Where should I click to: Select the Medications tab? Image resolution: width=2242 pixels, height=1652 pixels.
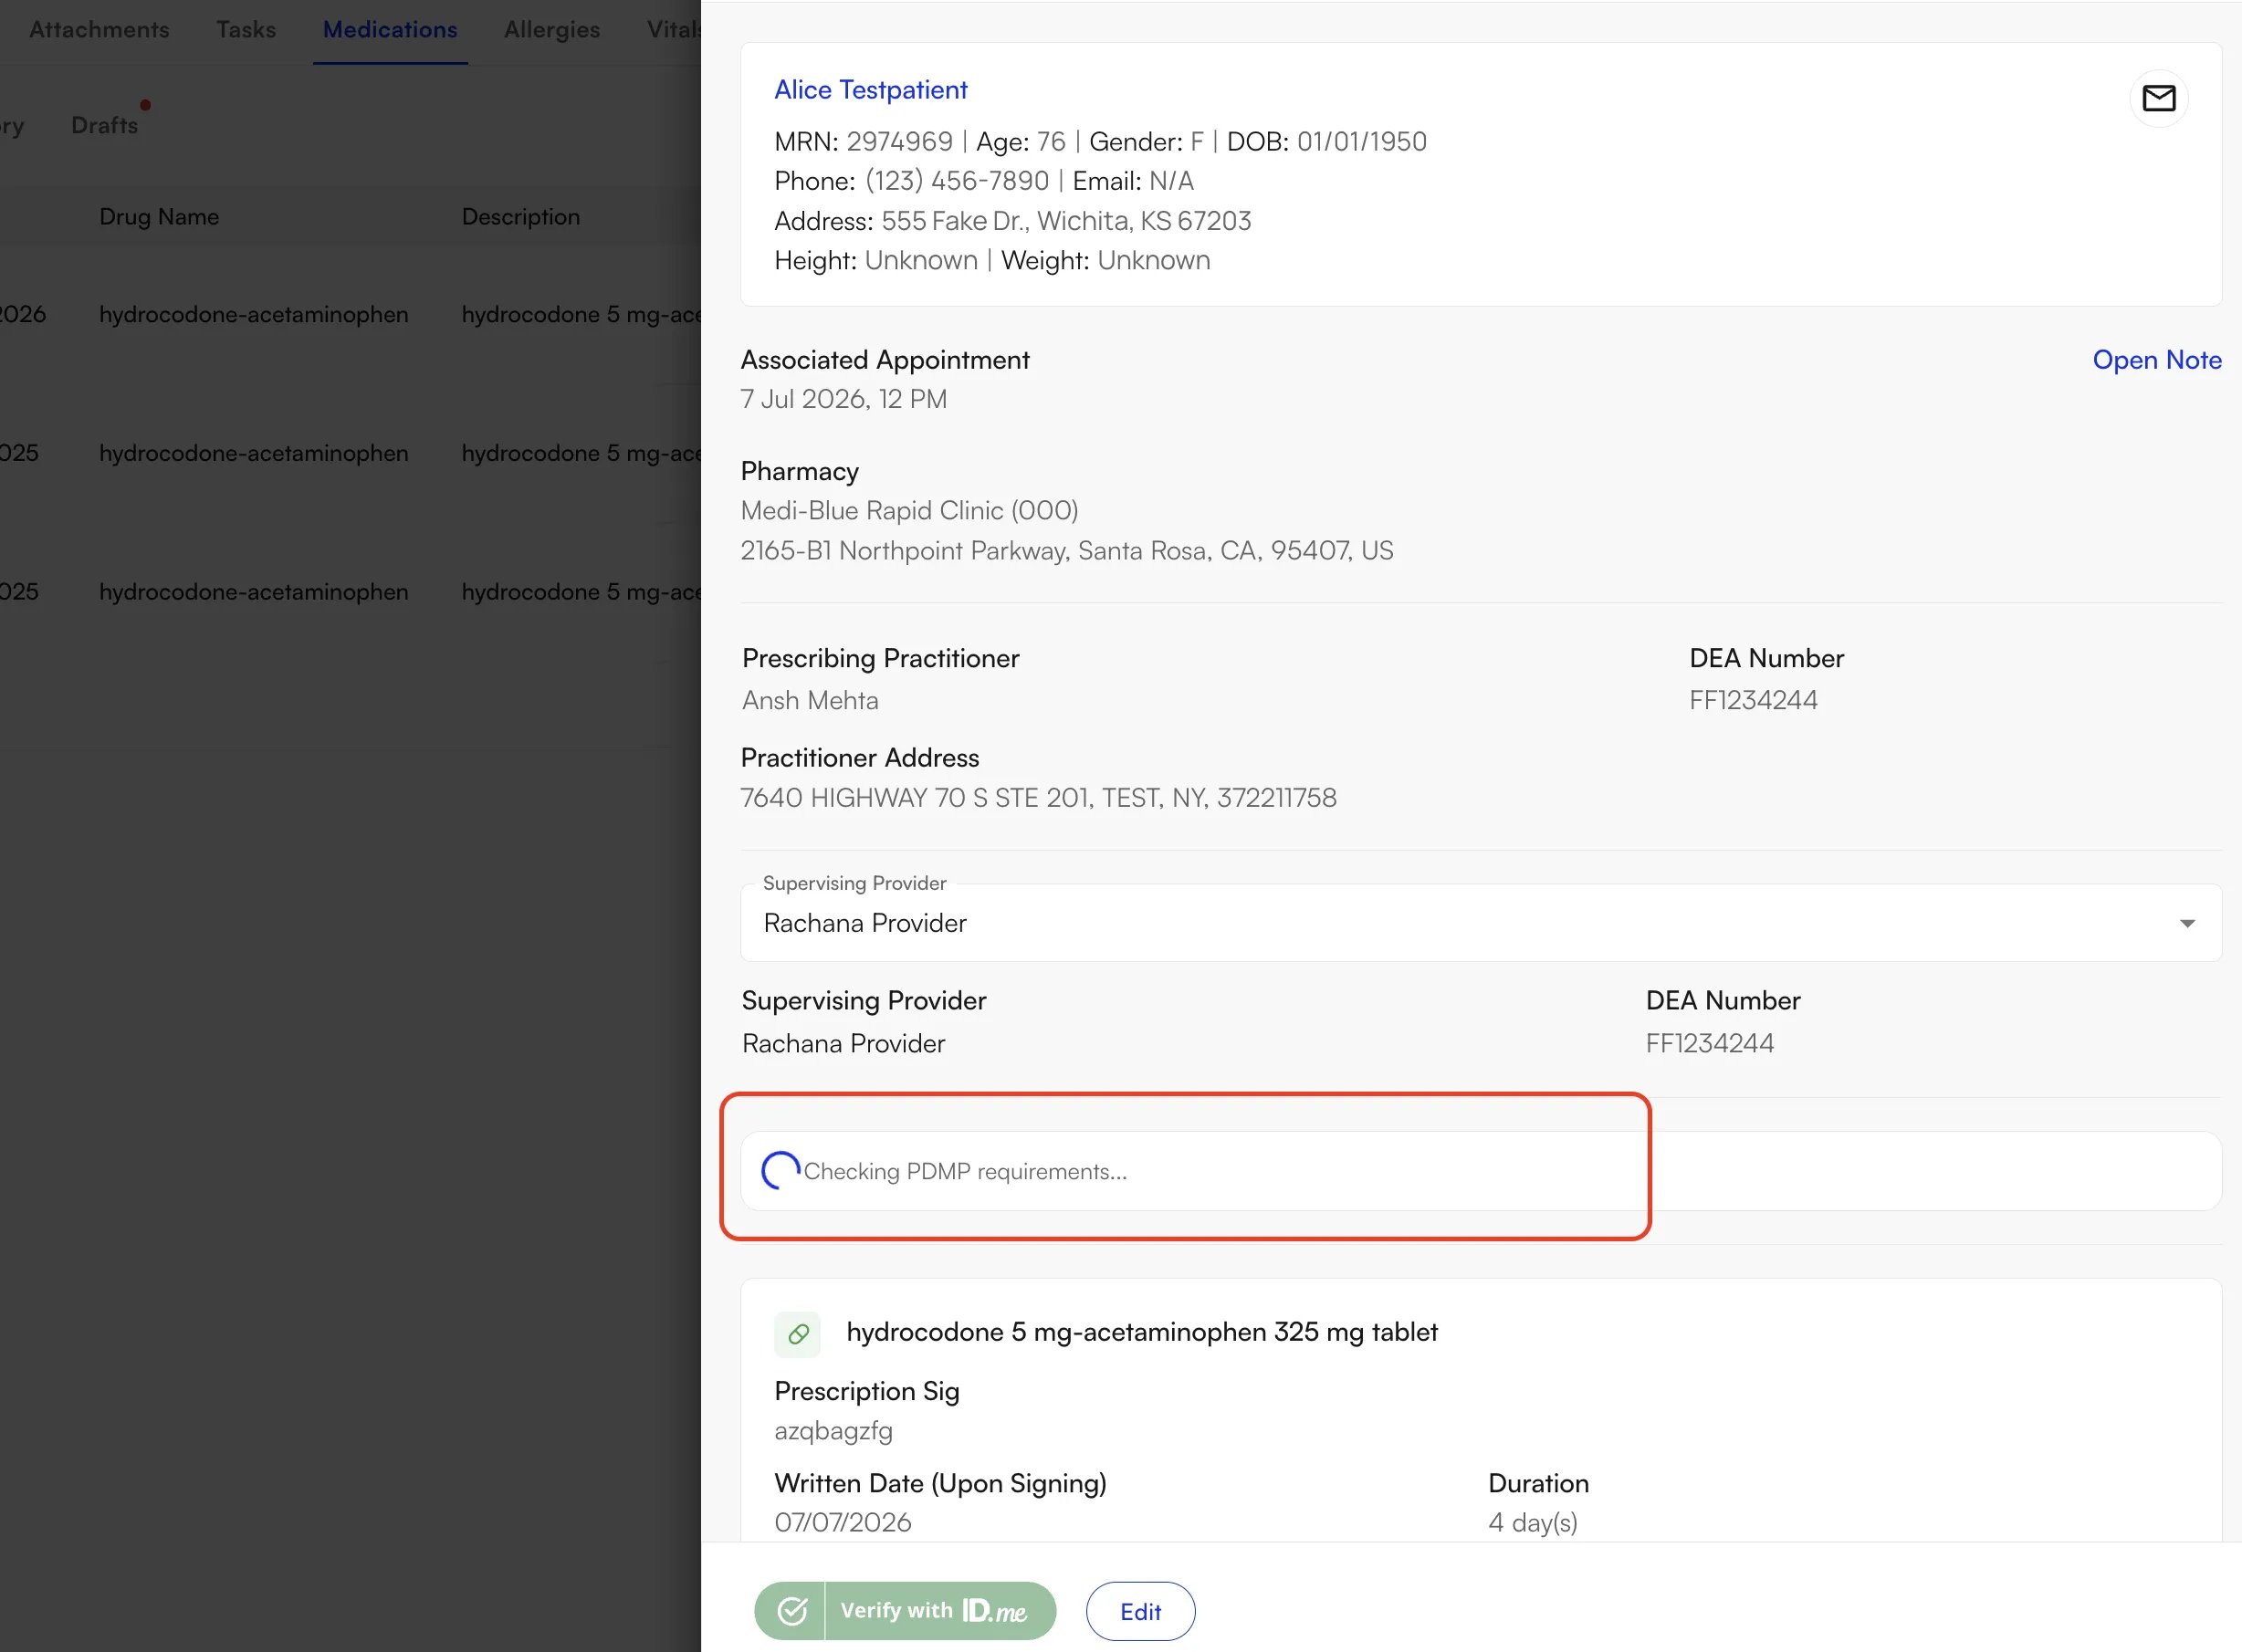(390, 30)
